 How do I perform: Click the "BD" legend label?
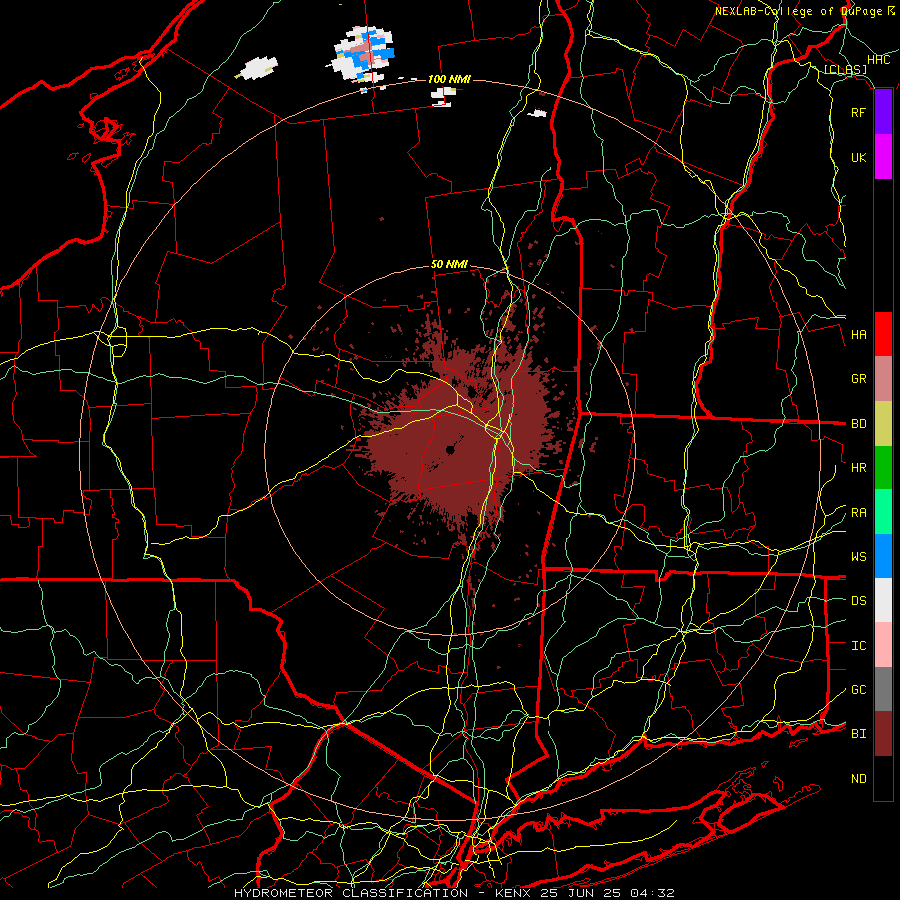(x=858, y=424)
